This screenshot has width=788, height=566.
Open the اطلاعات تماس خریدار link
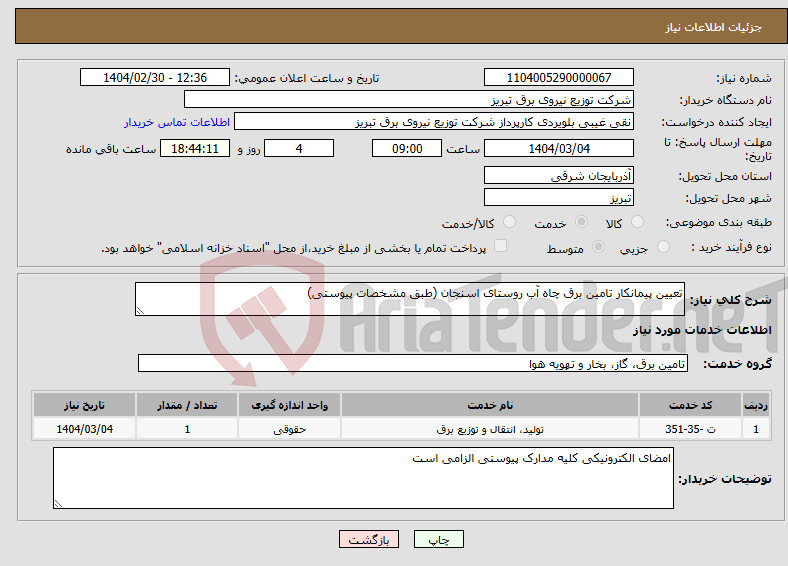tap(177, 122)
